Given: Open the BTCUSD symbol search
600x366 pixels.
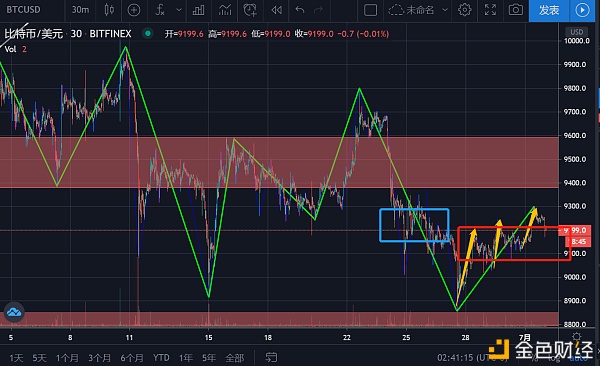Looking at the screenshot, I should click(x=23, y=10).
